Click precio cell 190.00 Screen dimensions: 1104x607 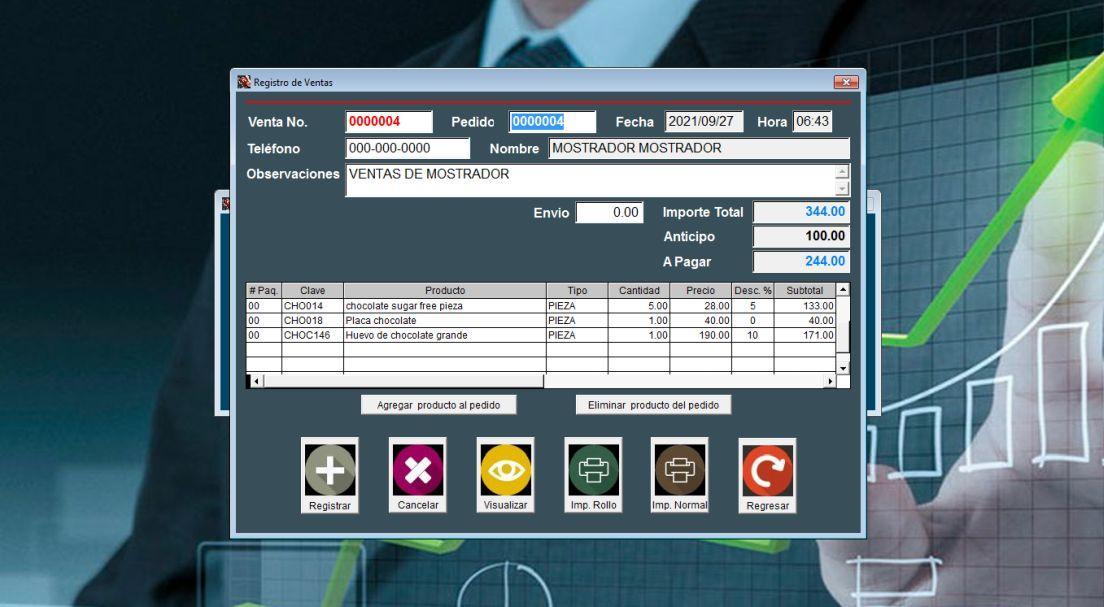(x=701, y=335)
